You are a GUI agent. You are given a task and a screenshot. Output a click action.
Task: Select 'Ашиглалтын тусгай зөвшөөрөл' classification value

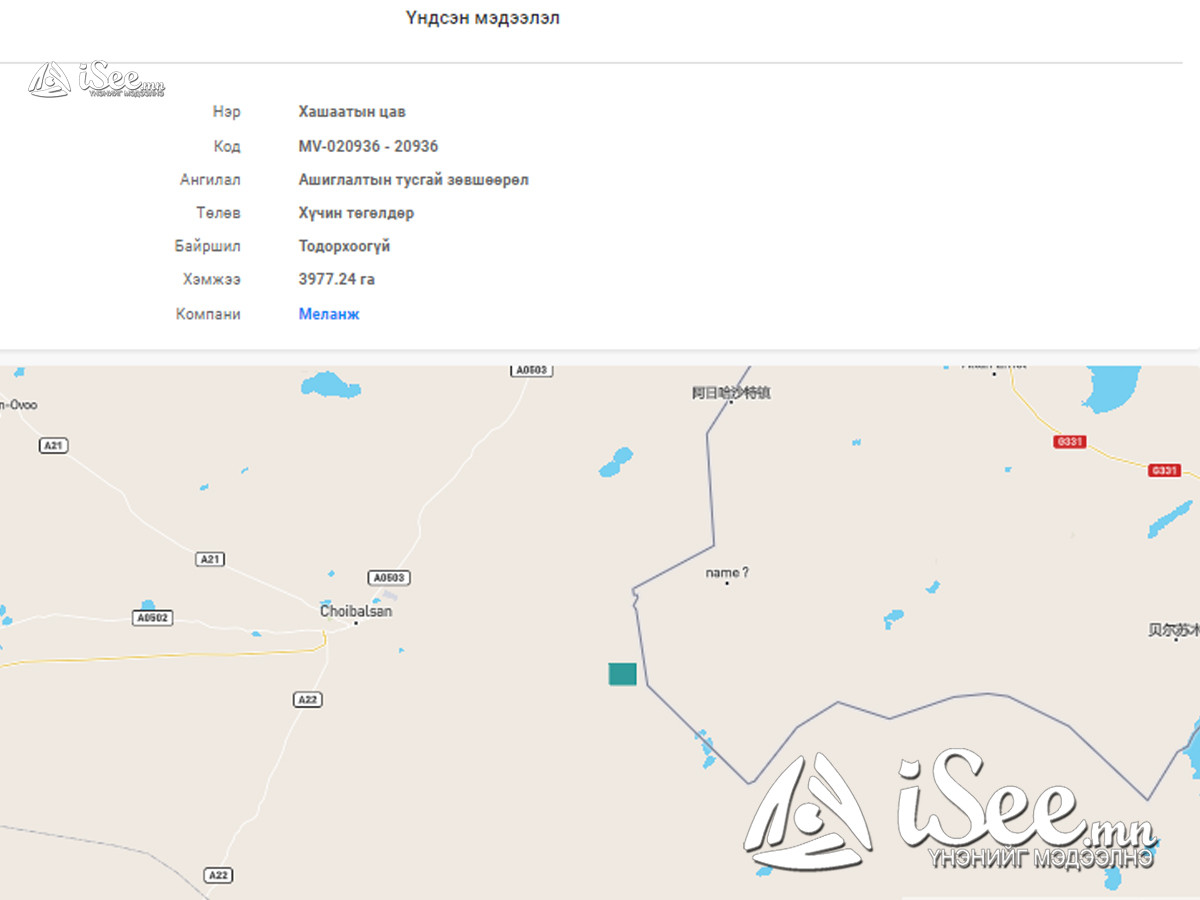click(413, 180)
